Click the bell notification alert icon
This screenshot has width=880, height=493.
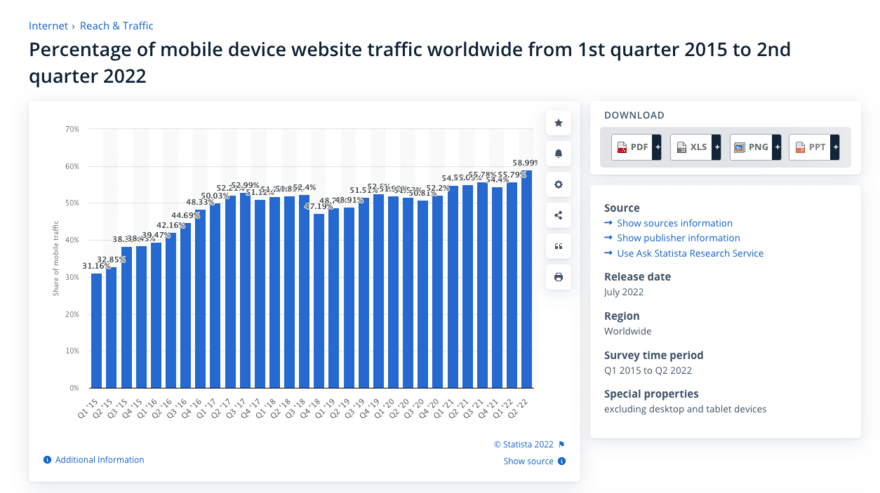[x=558, y=153]
